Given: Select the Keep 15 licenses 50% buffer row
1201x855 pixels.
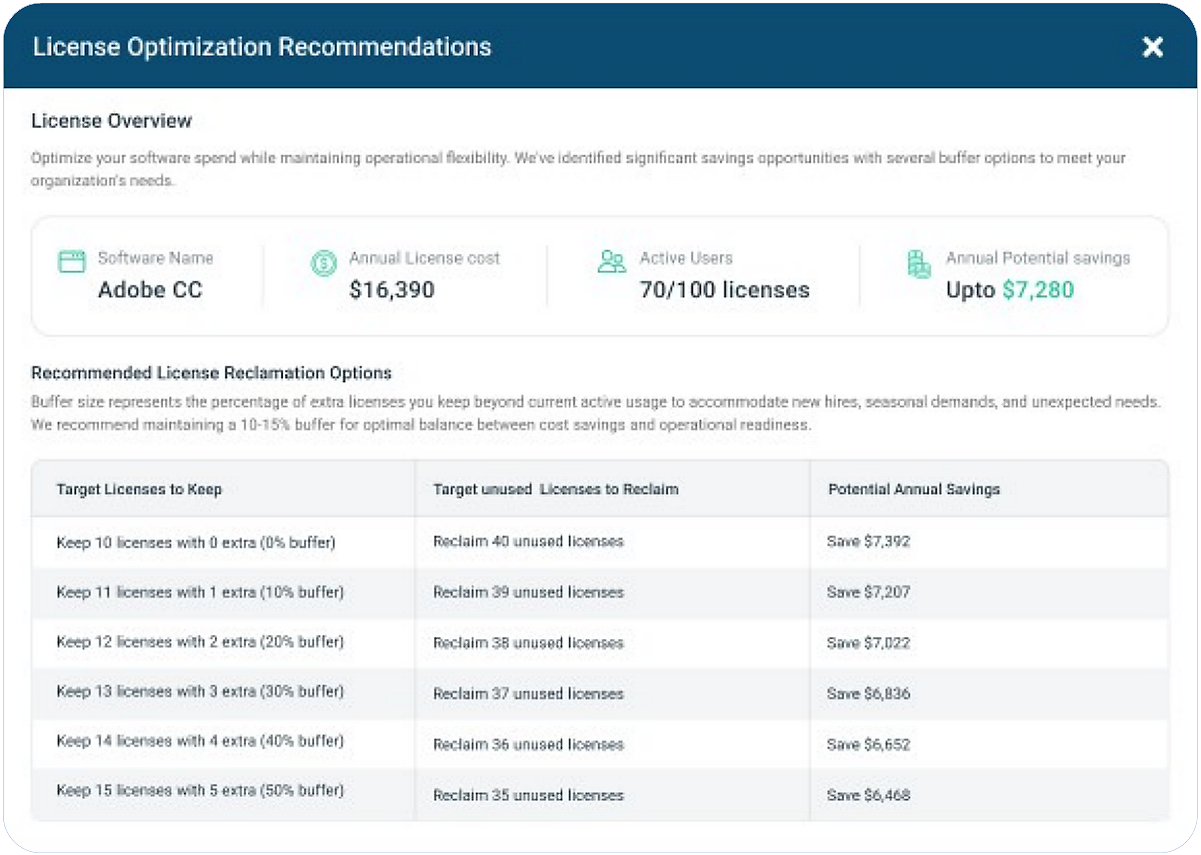Looking at the screenshot, I should tap(600, 795).
